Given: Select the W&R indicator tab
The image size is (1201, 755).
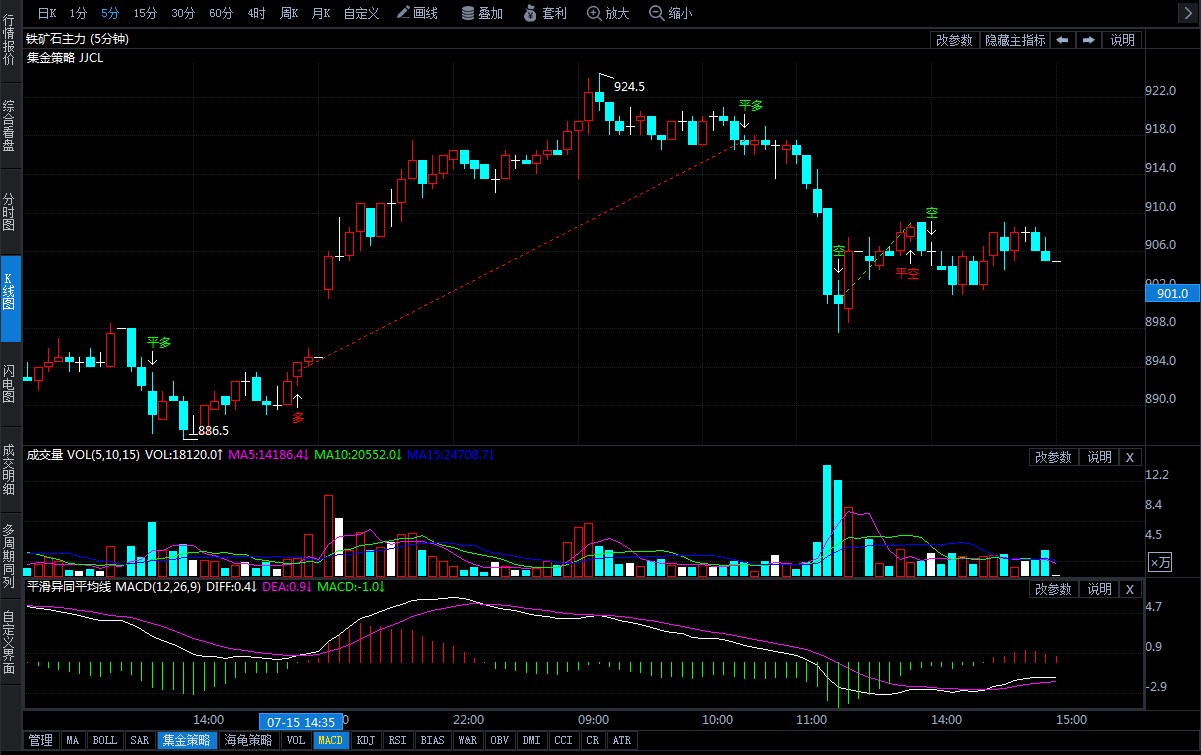Looking at the screenshot, I should pos(467,741).
